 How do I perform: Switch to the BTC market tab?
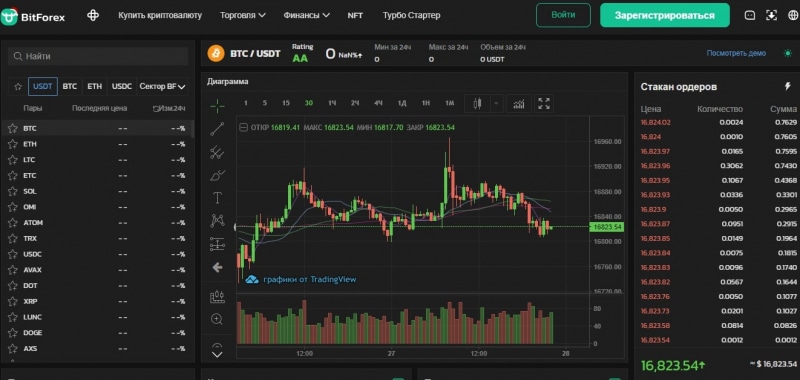70,87
